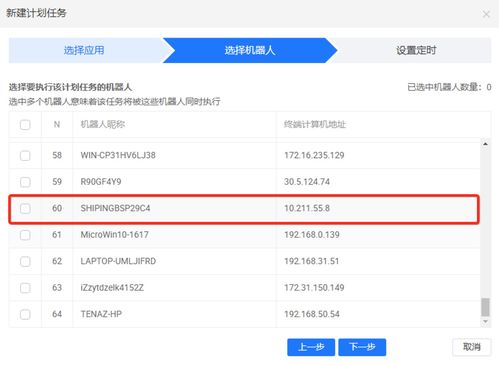
Task: Click robot name TENAZ-HP
Action: [101, 314]
